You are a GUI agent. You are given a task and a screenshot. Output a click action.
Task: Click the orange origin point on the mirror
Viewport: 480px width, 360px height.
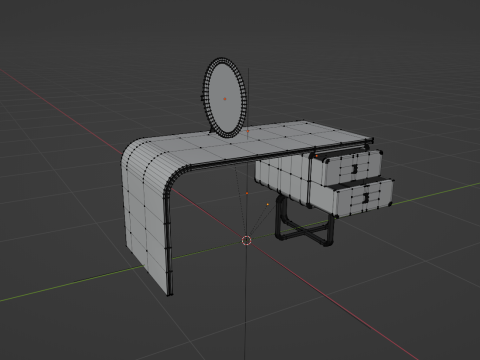(x=225, y=99)
